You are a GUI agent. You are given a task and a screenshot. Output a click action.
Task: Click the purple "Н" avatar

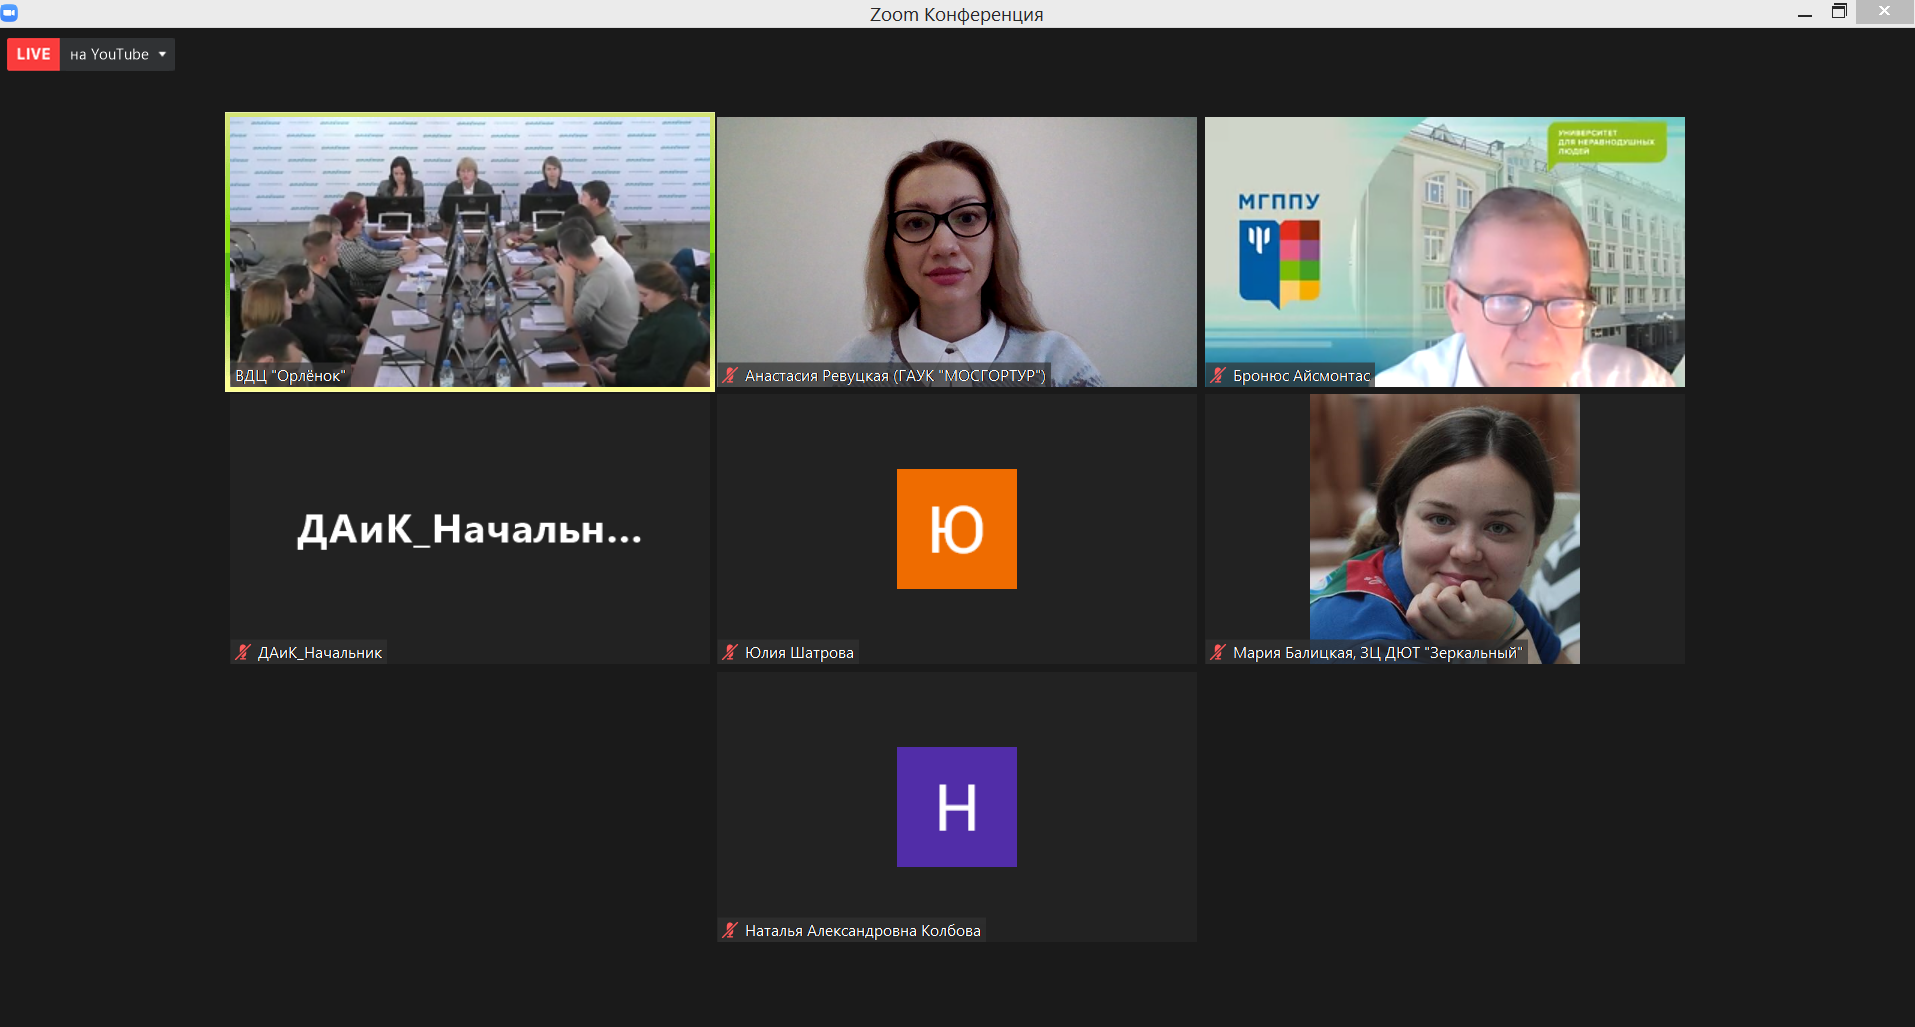956,807
